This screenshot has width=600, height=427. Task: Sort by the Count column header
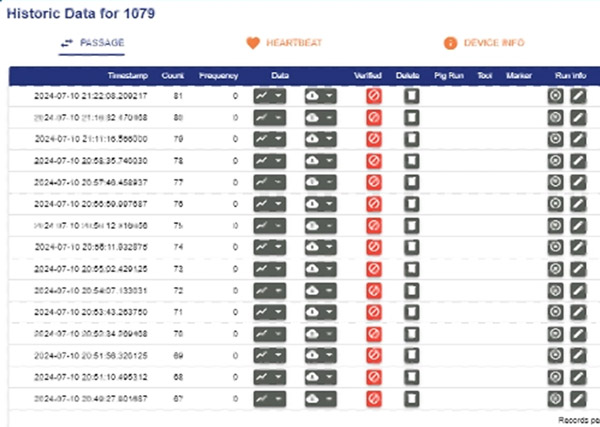[x=173, y=76]
